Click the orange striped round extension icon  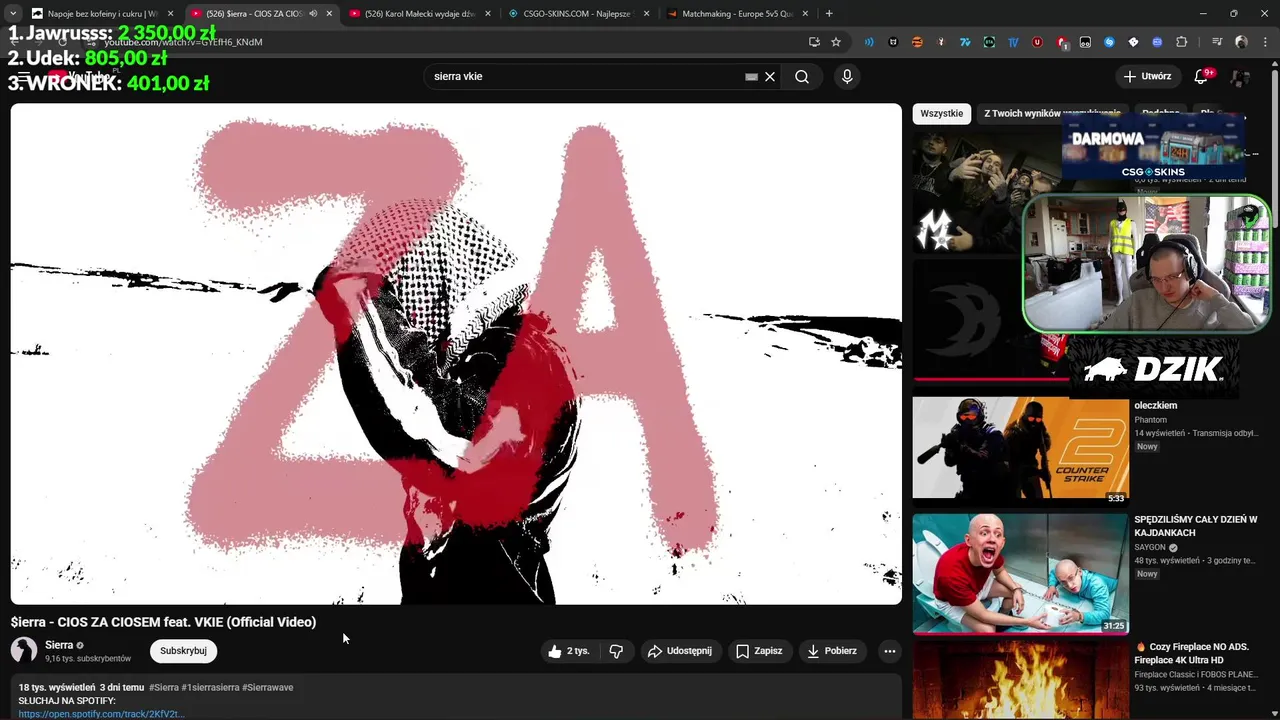(917, 42)
